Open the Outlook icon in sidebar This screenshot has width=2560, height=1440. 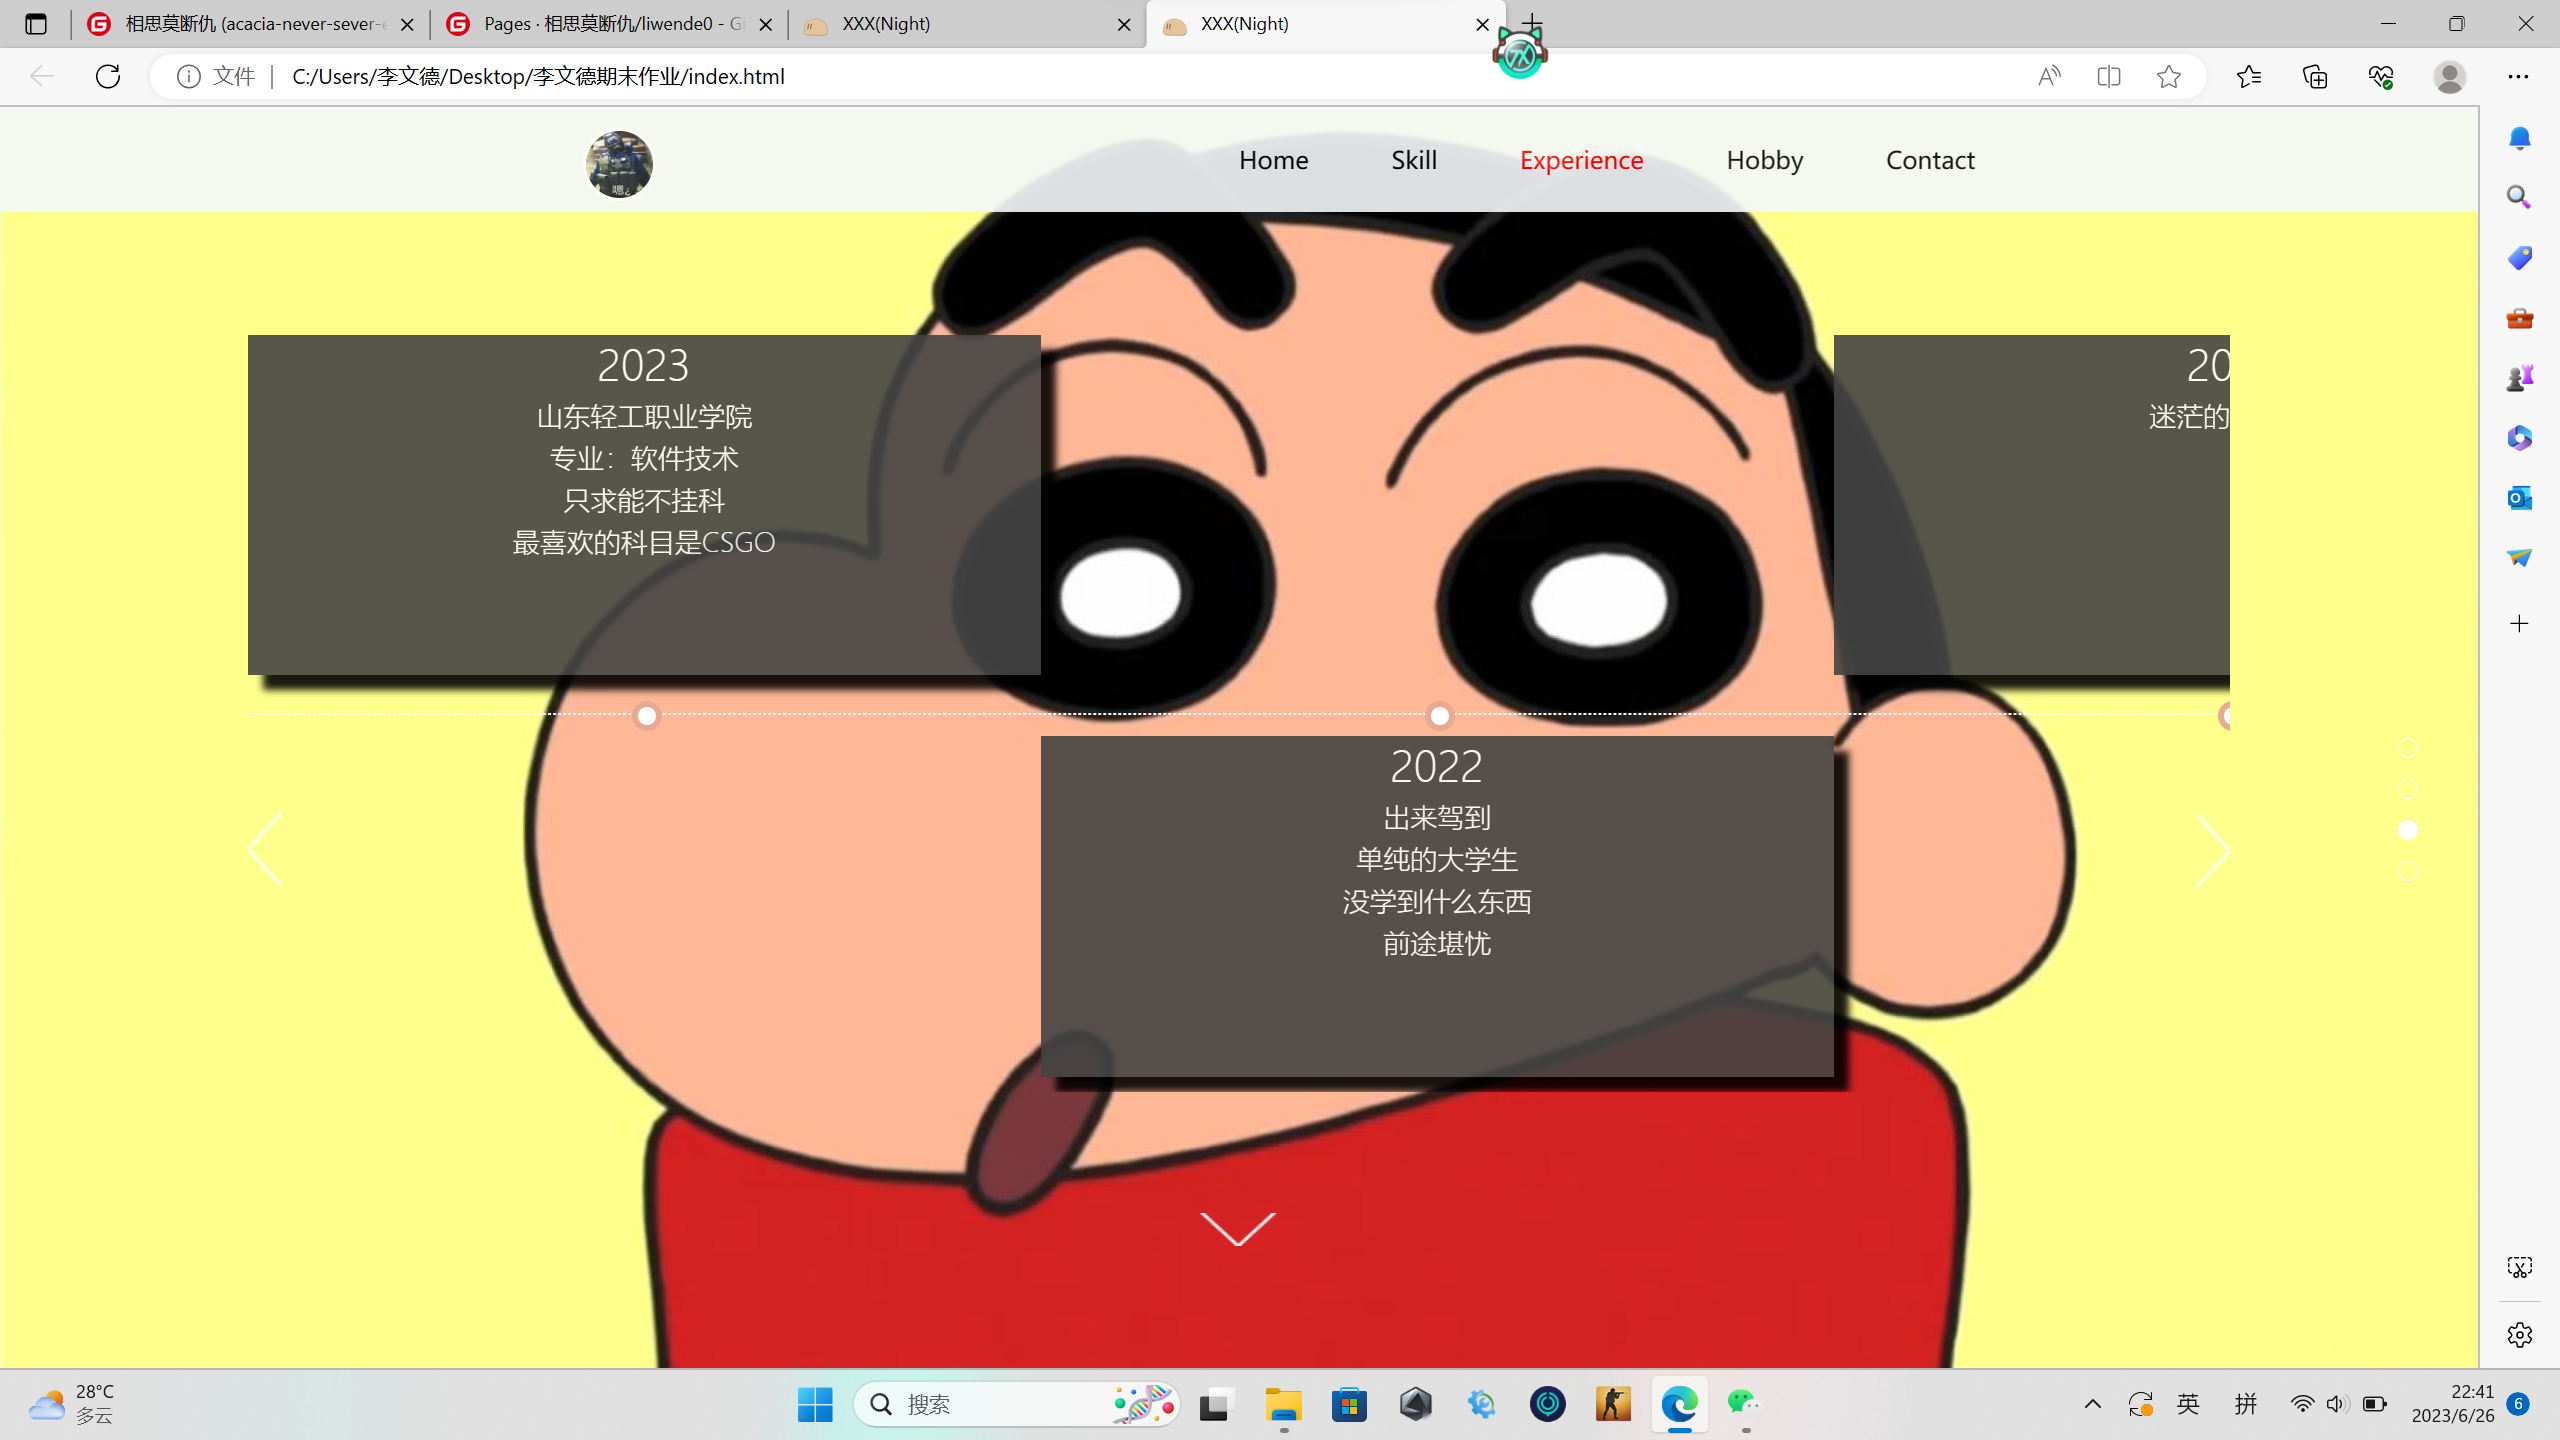tap(2519, 497)
